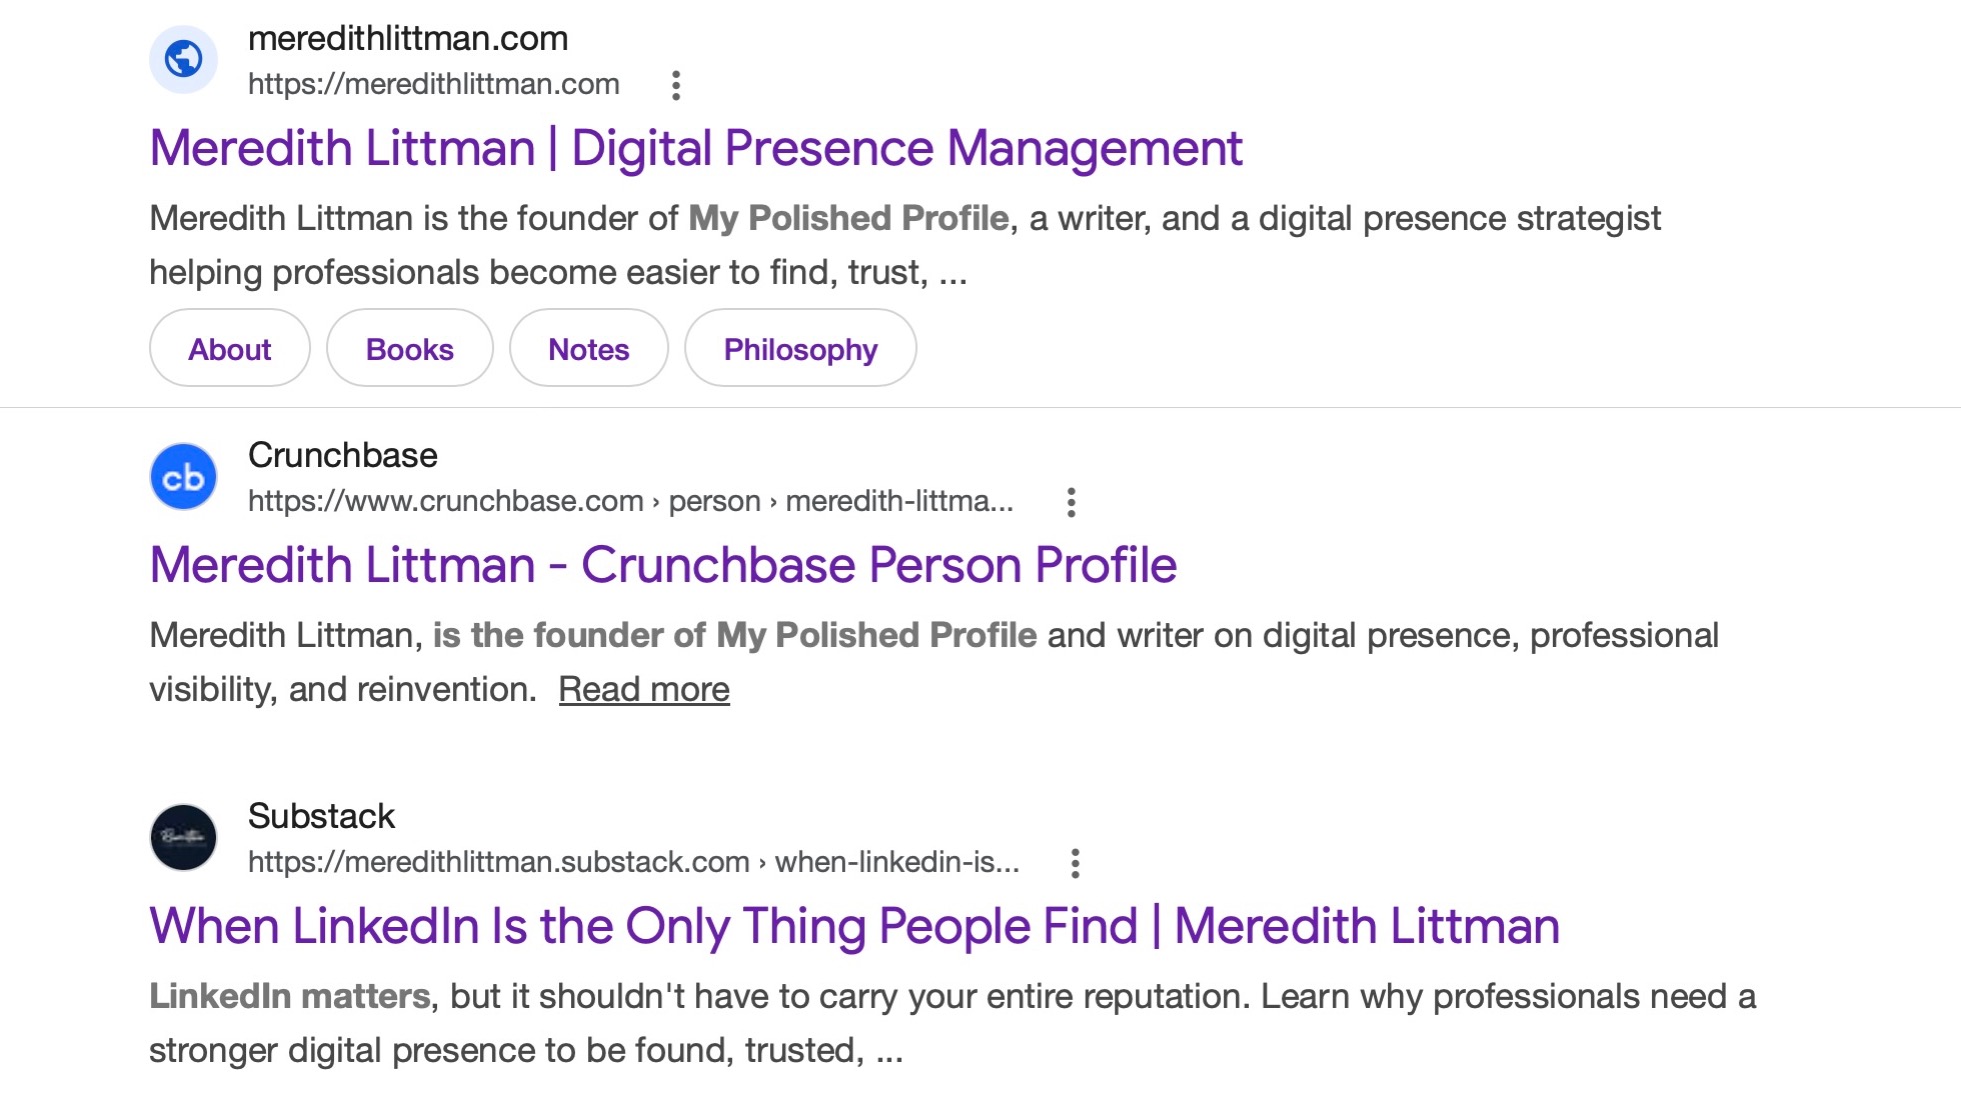Click the meredithlittman.com globe favicon
1961x1109 pixels.
click(183, 59)
